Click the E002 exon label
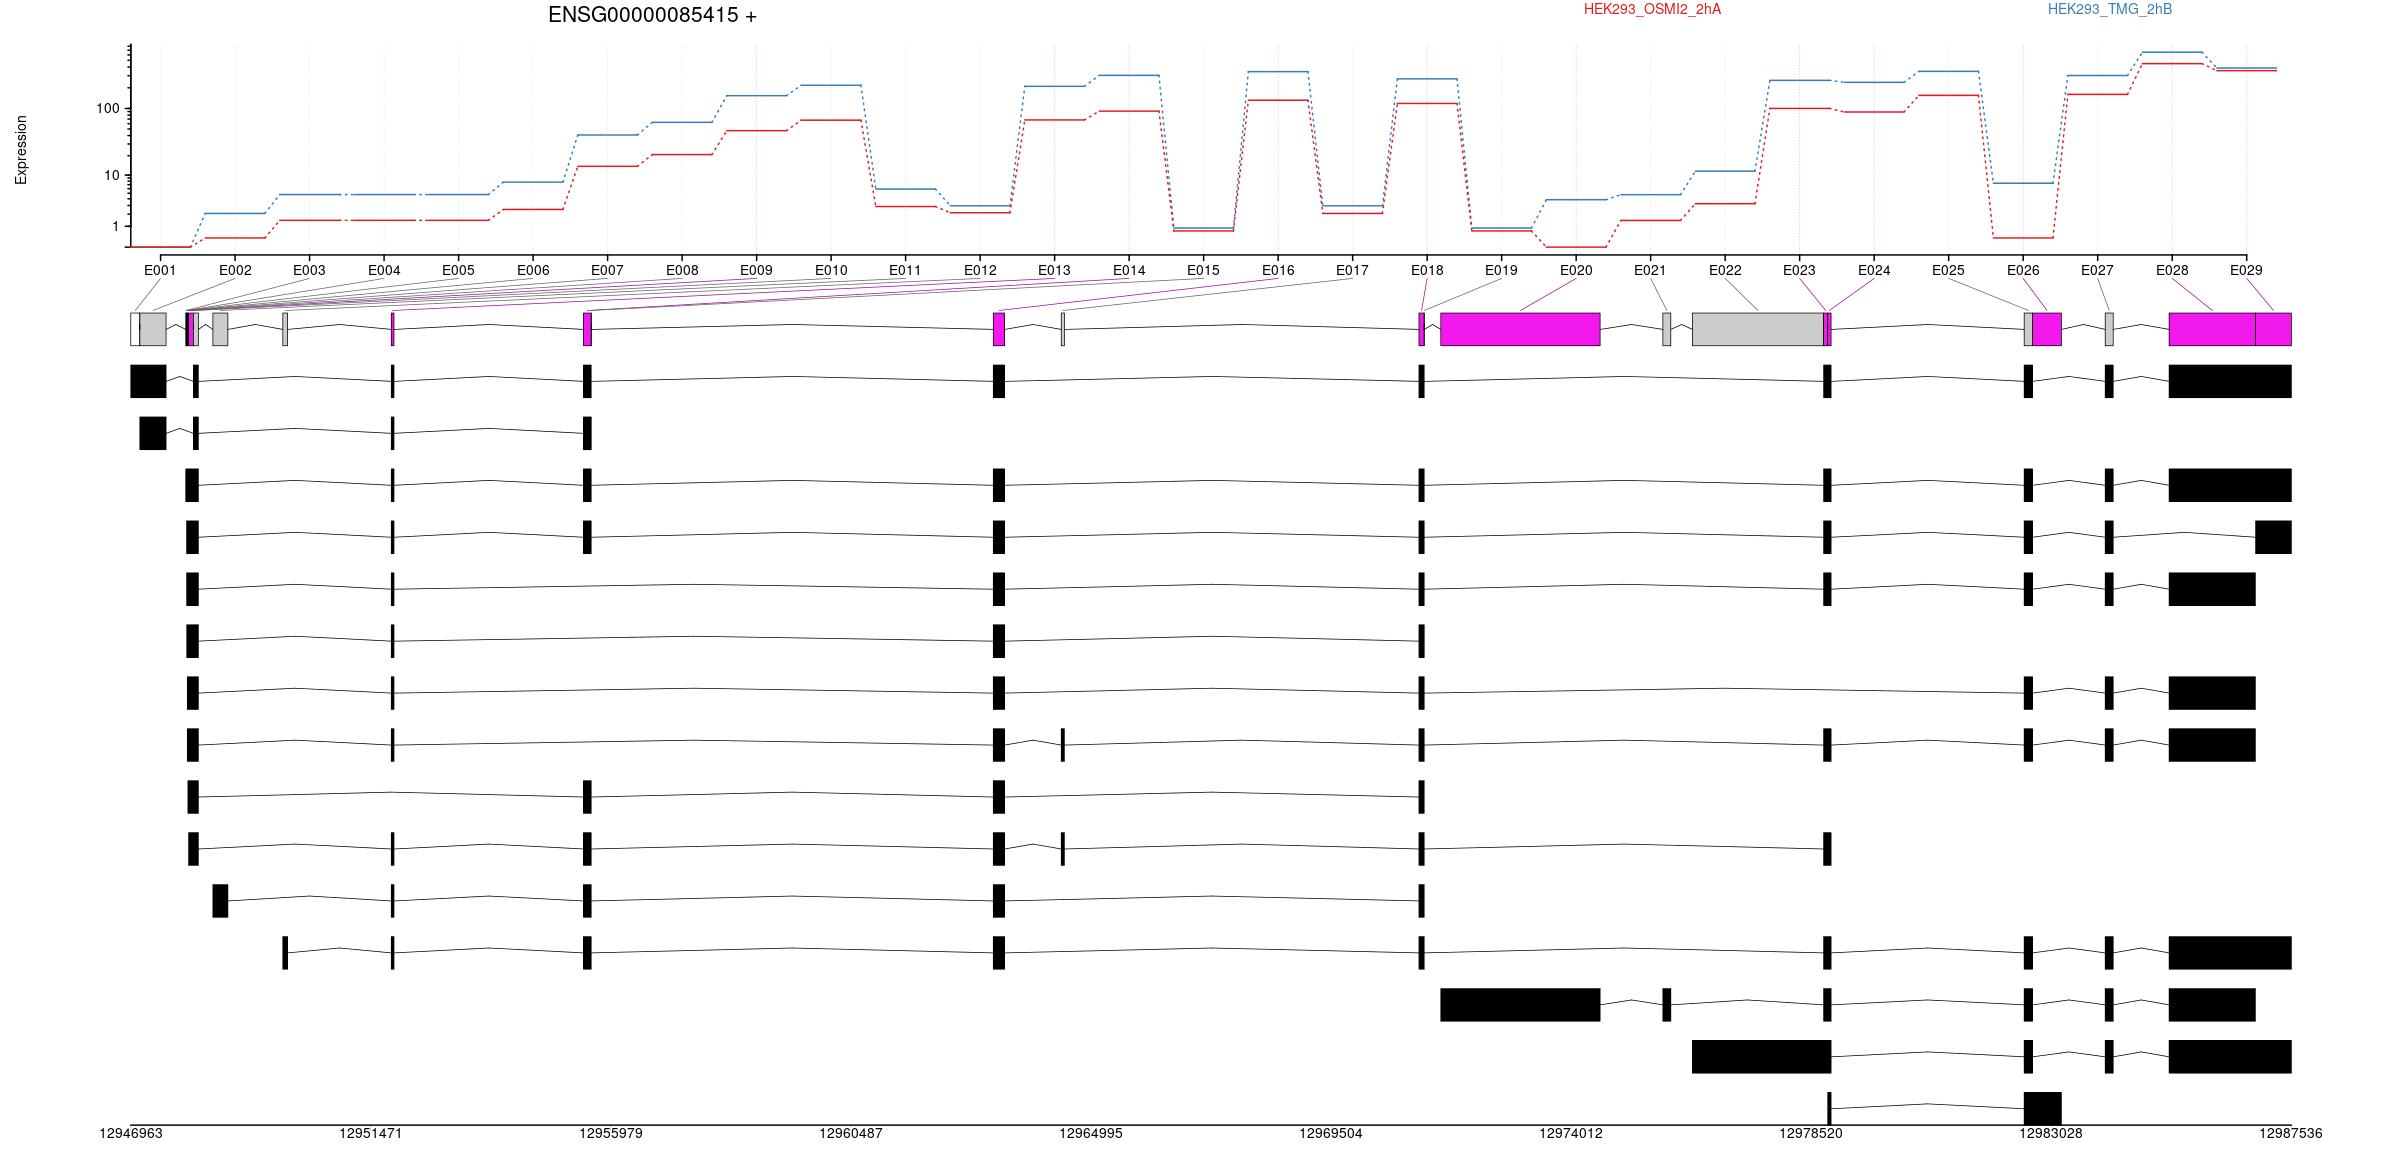Image resolution: width=2400 pixels, height=1150 pixels. pyautogui.click(x=235, y=270)
